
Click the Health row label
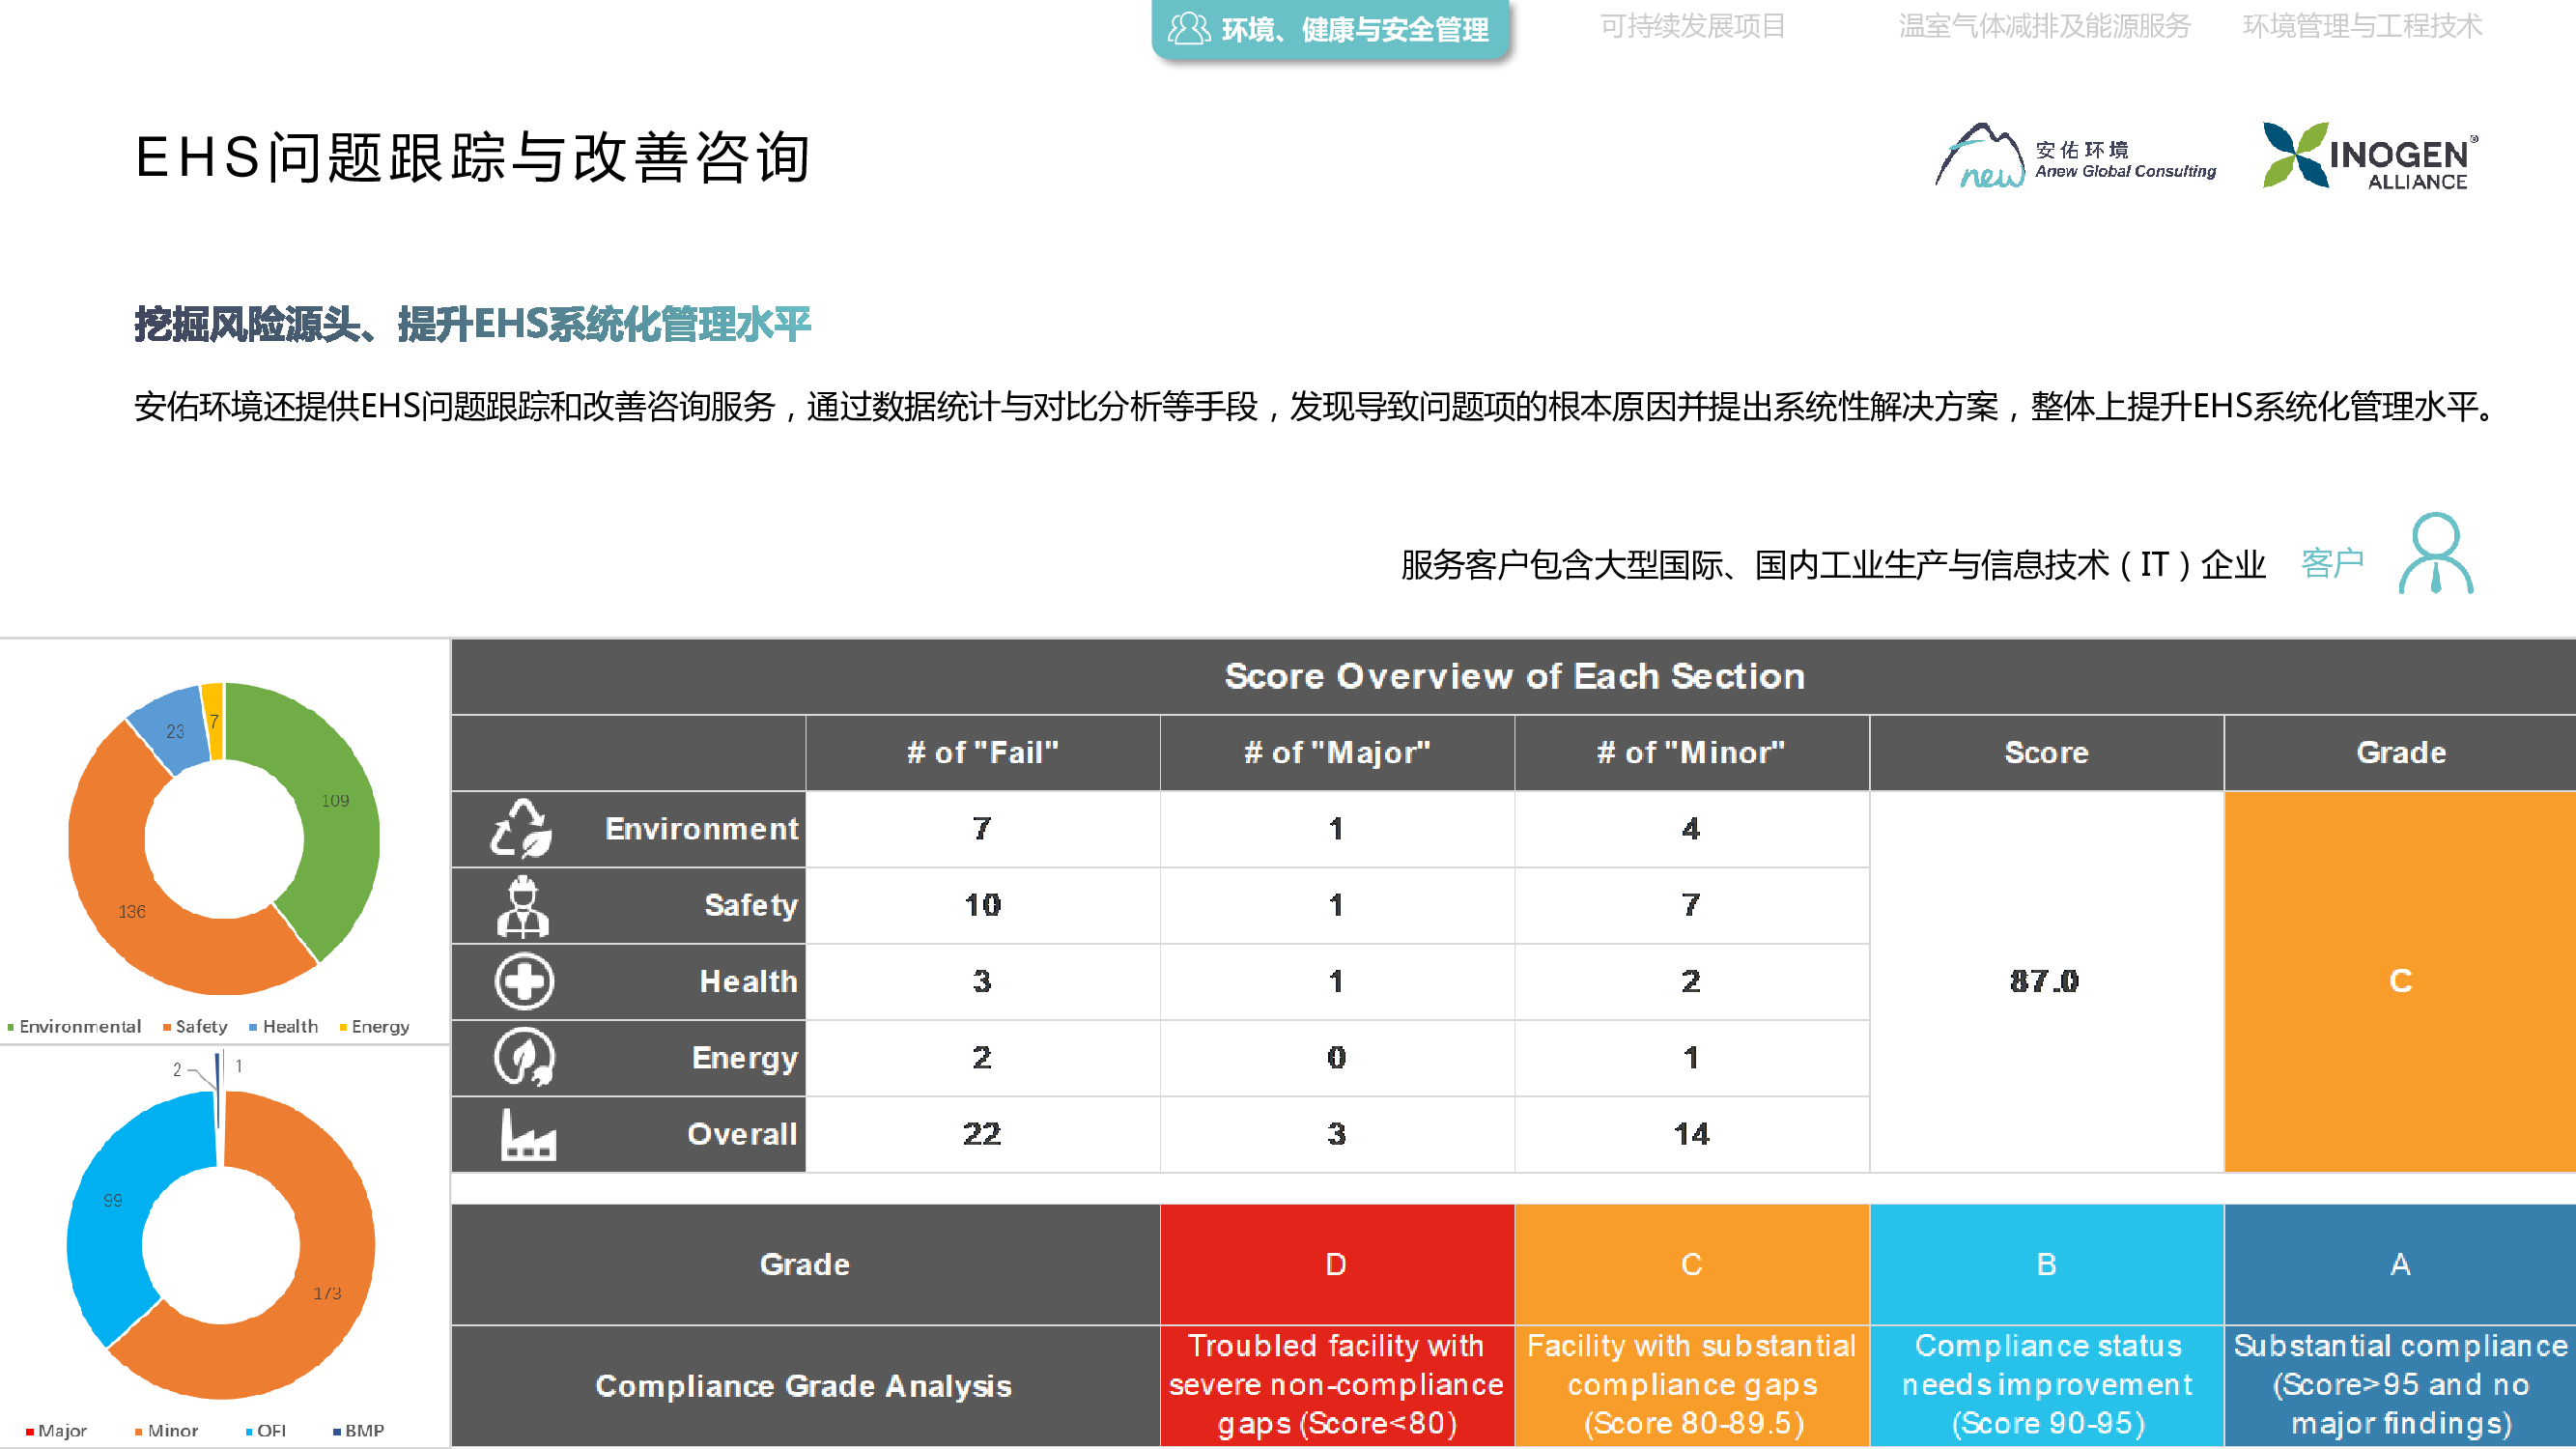[x=749, y=982]
